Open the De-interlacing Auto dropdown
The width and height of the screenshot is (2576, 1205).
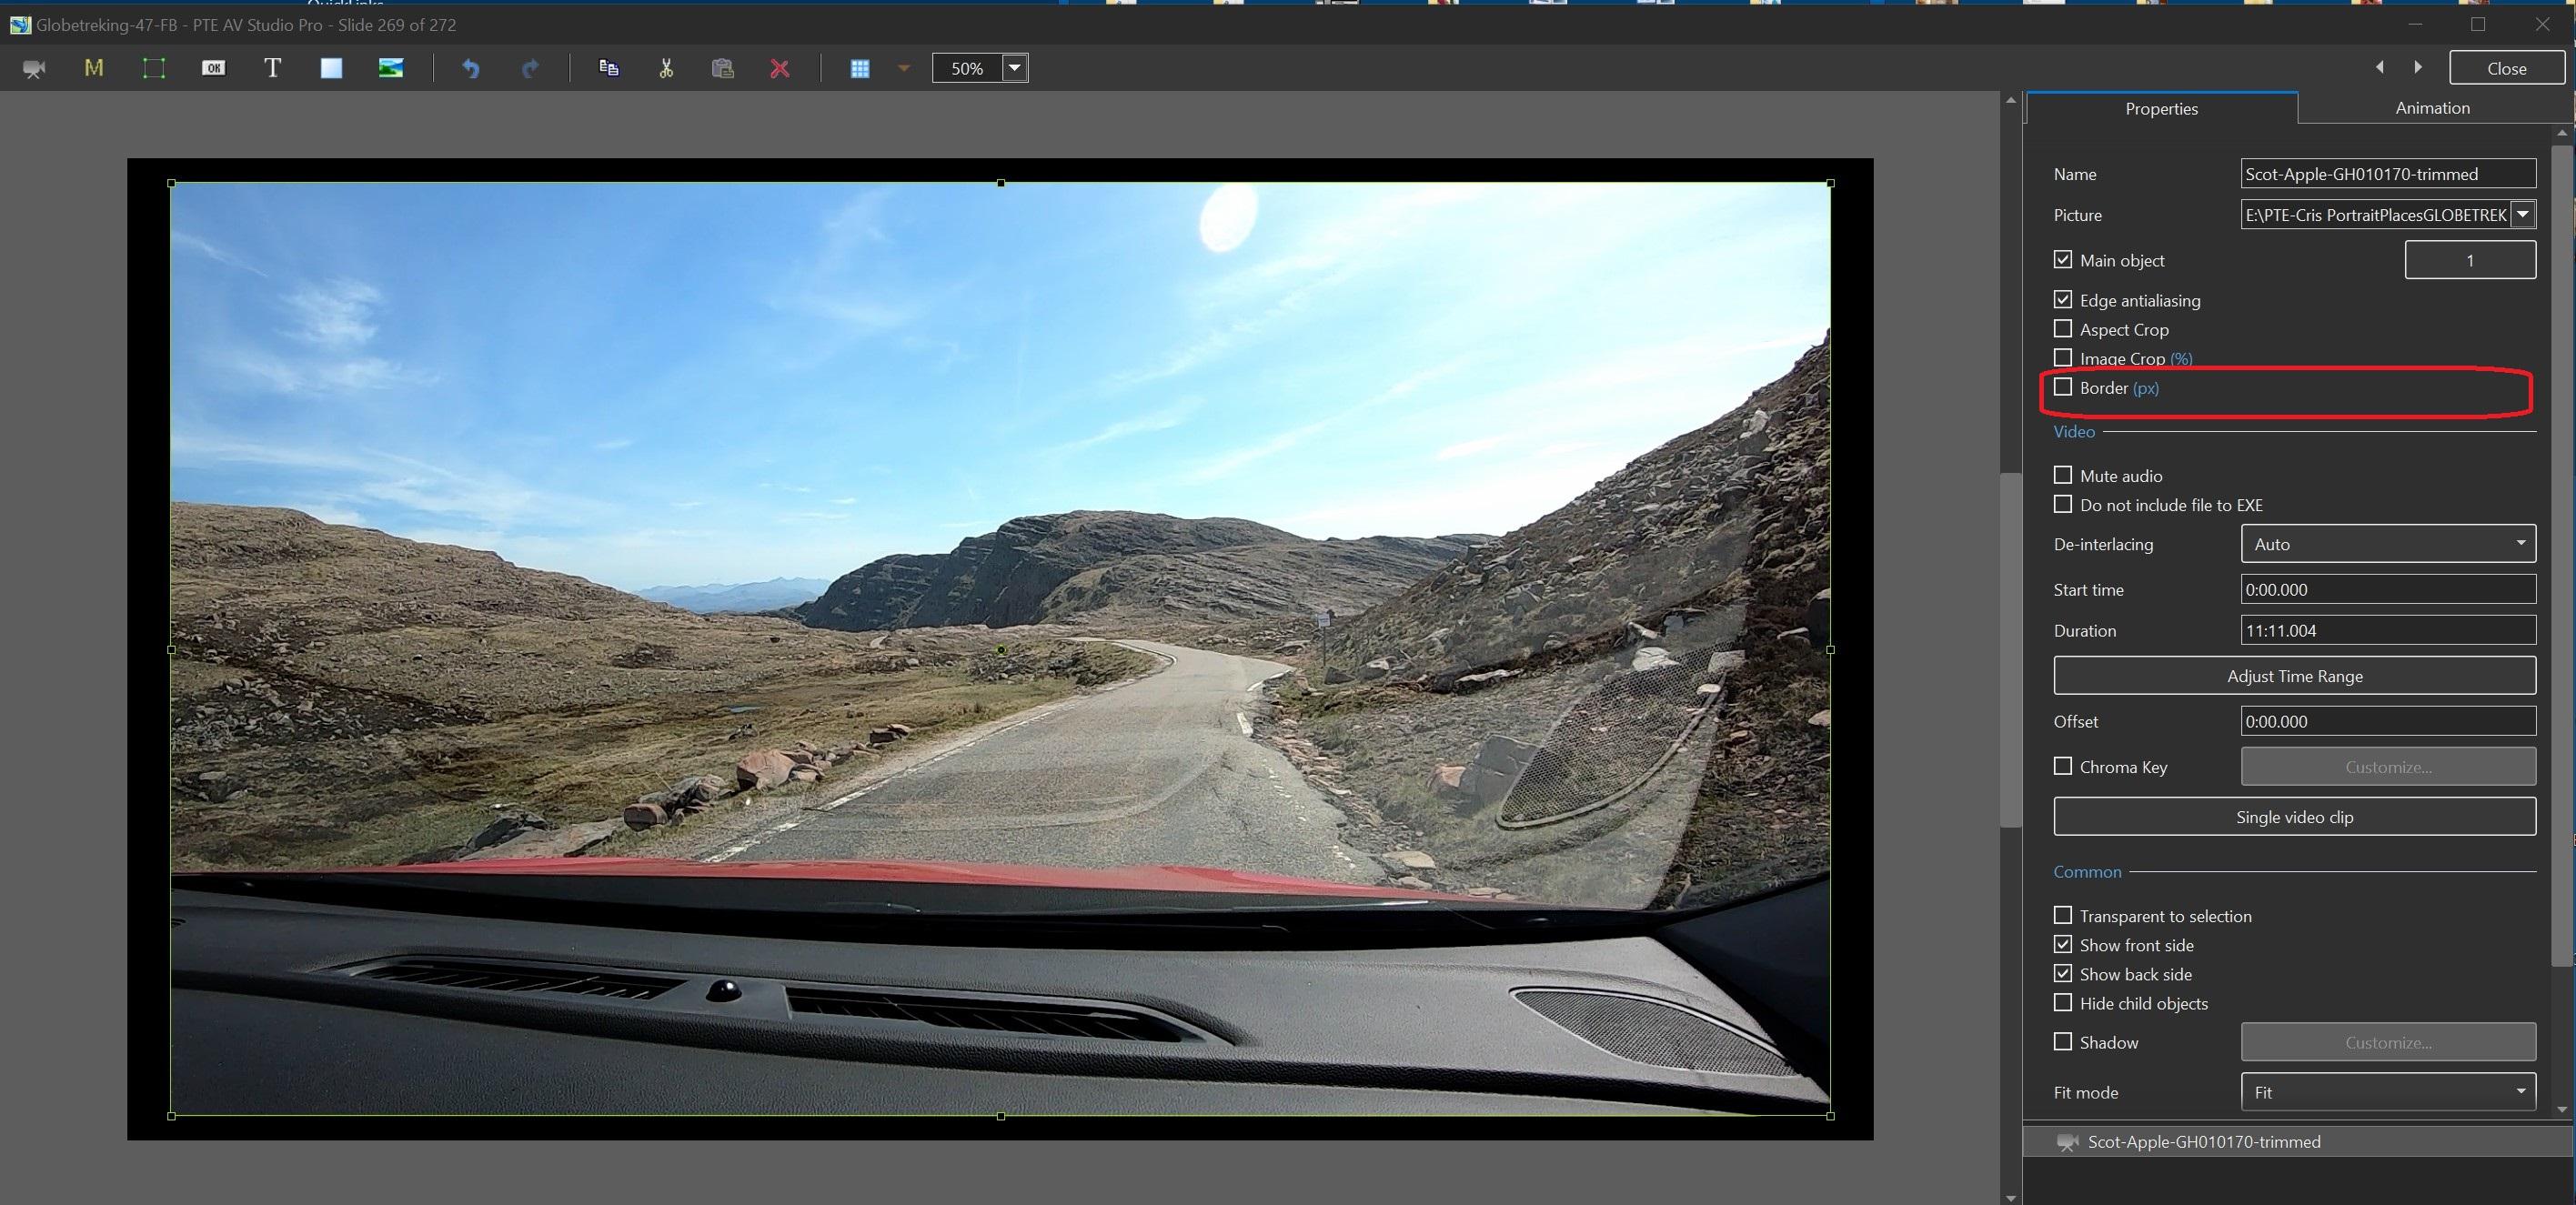[x=2388, y=543]
